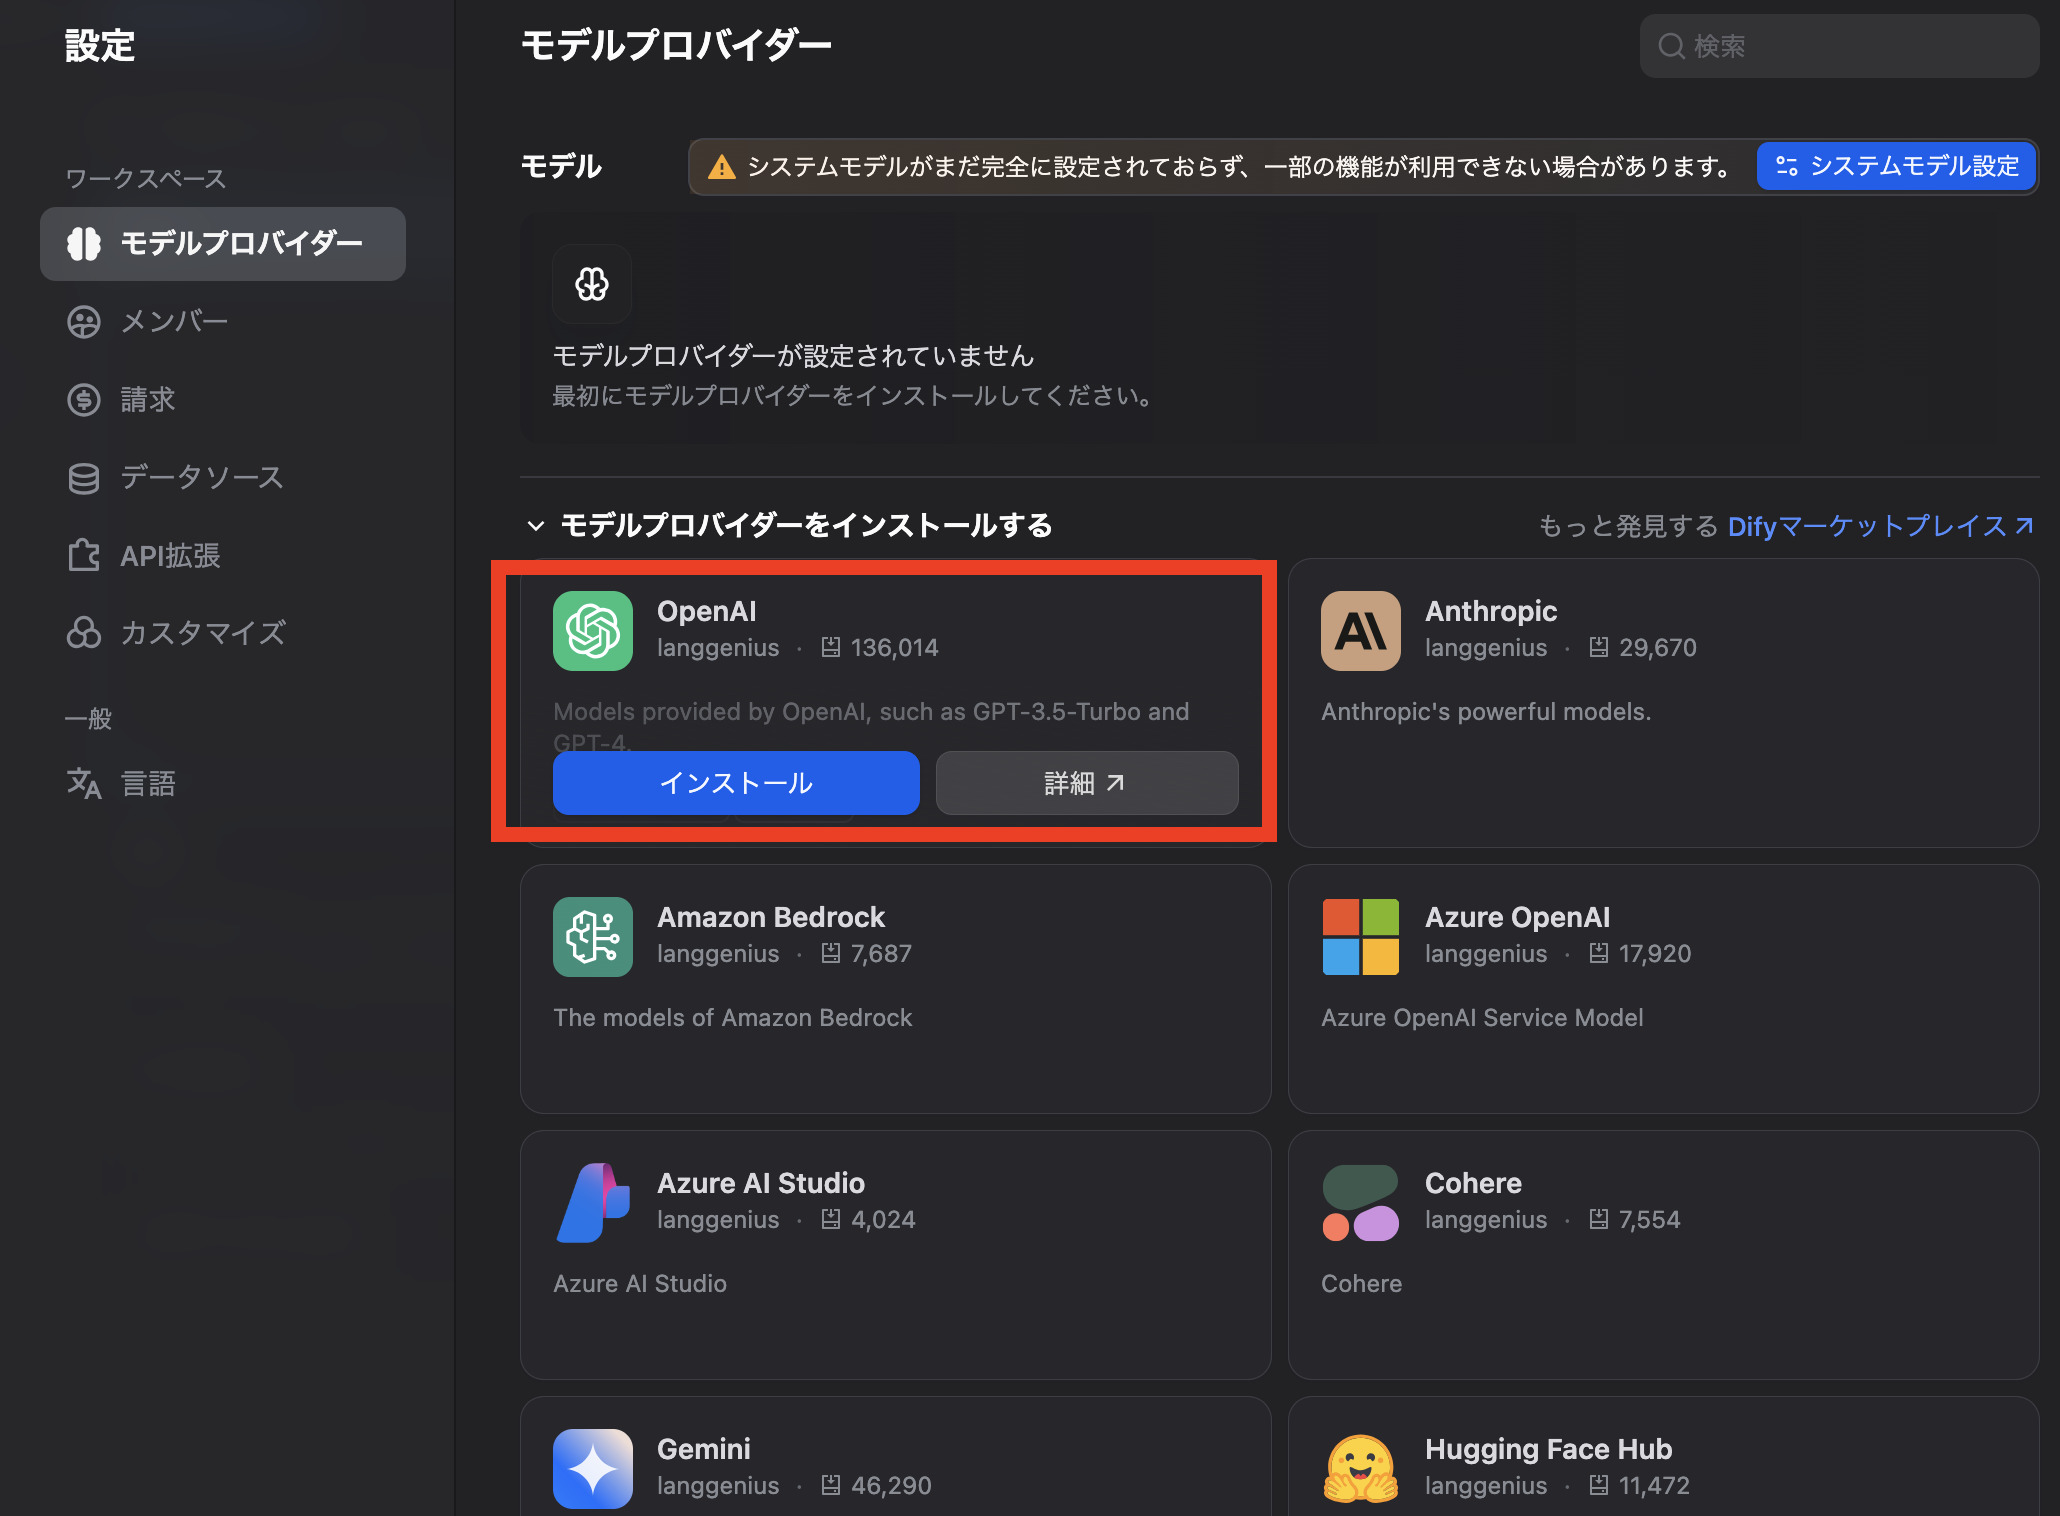
Task: Click the arrow icon in the 詳細 button
Action: (x=1115, y=783)
